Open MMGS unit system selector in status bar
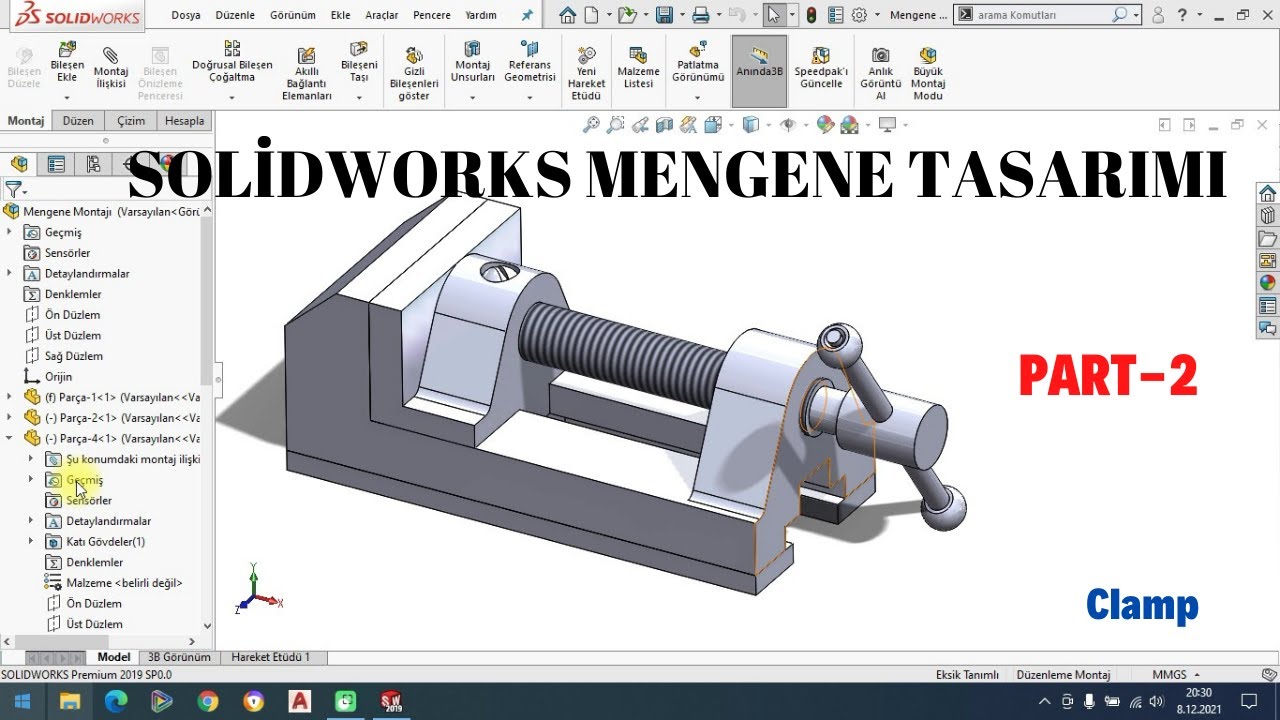The height and width of the screenshot is (720, 1280). point(1176,675)
